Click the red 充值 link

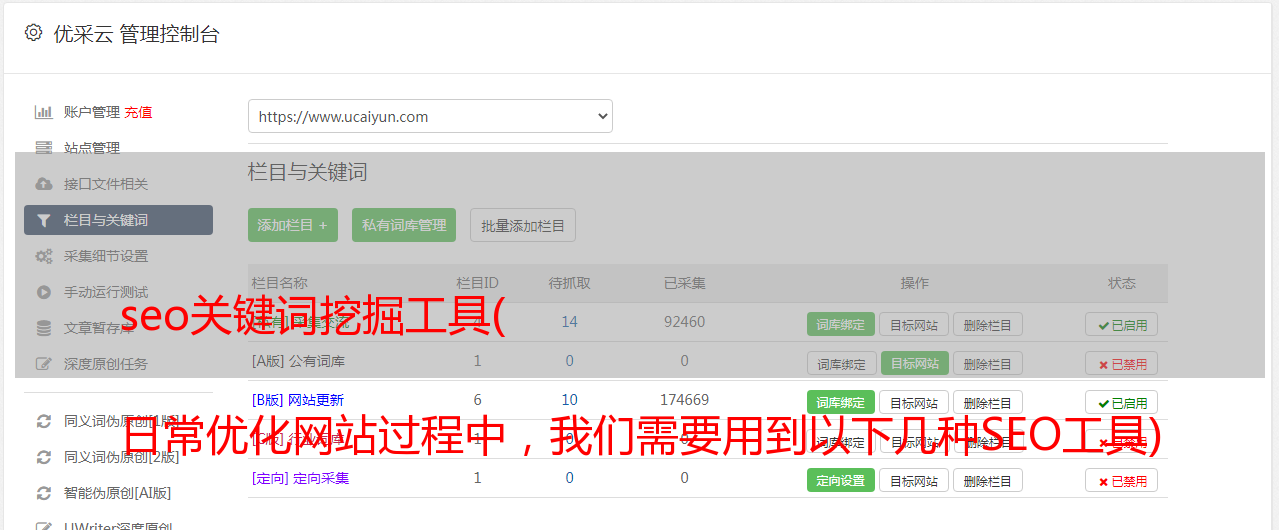139,112
